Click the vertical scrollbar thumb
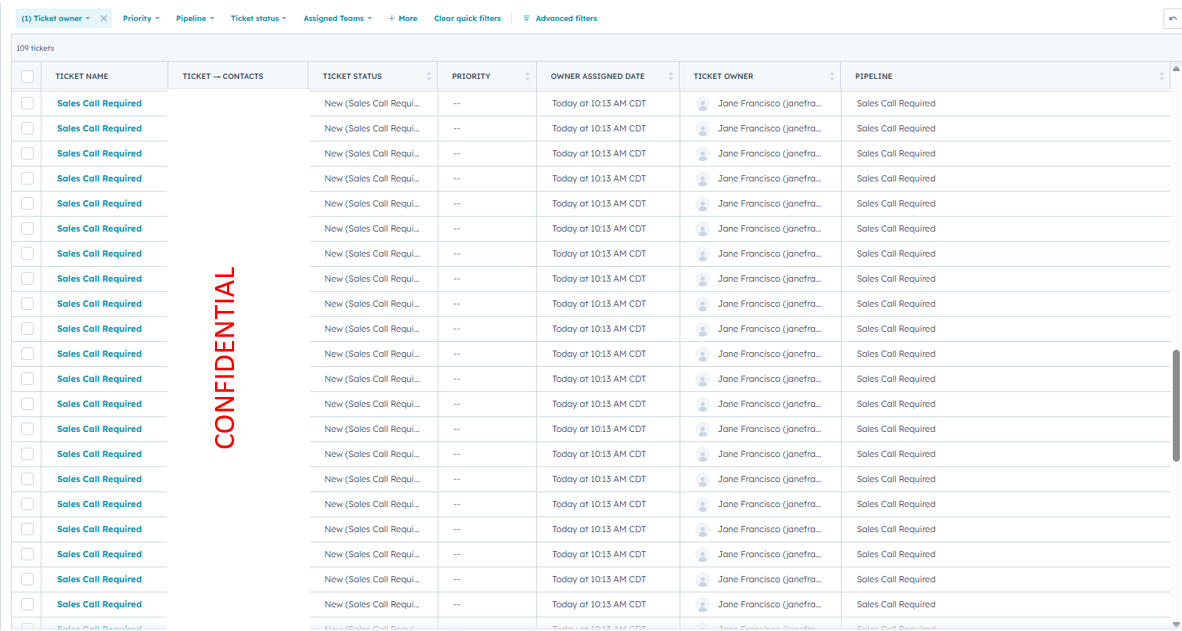 [x=1176, y=405]
